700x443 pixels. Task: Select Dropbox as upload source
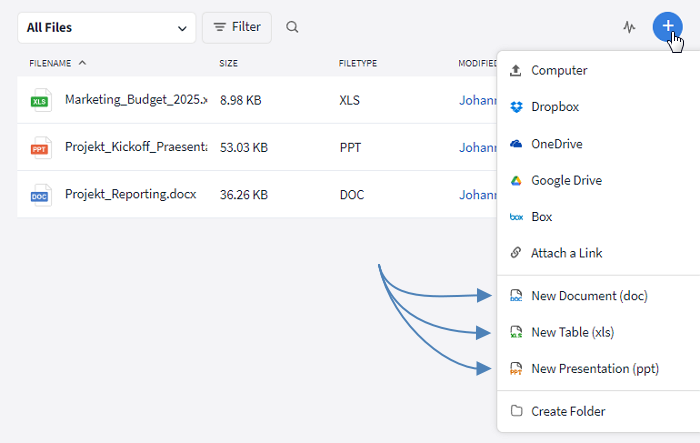coord(555,107)
